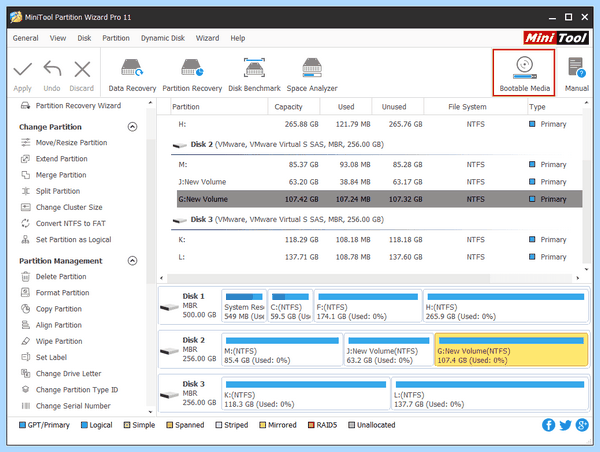
Task: Sort by File System column header
Action: tap(476, 107)
